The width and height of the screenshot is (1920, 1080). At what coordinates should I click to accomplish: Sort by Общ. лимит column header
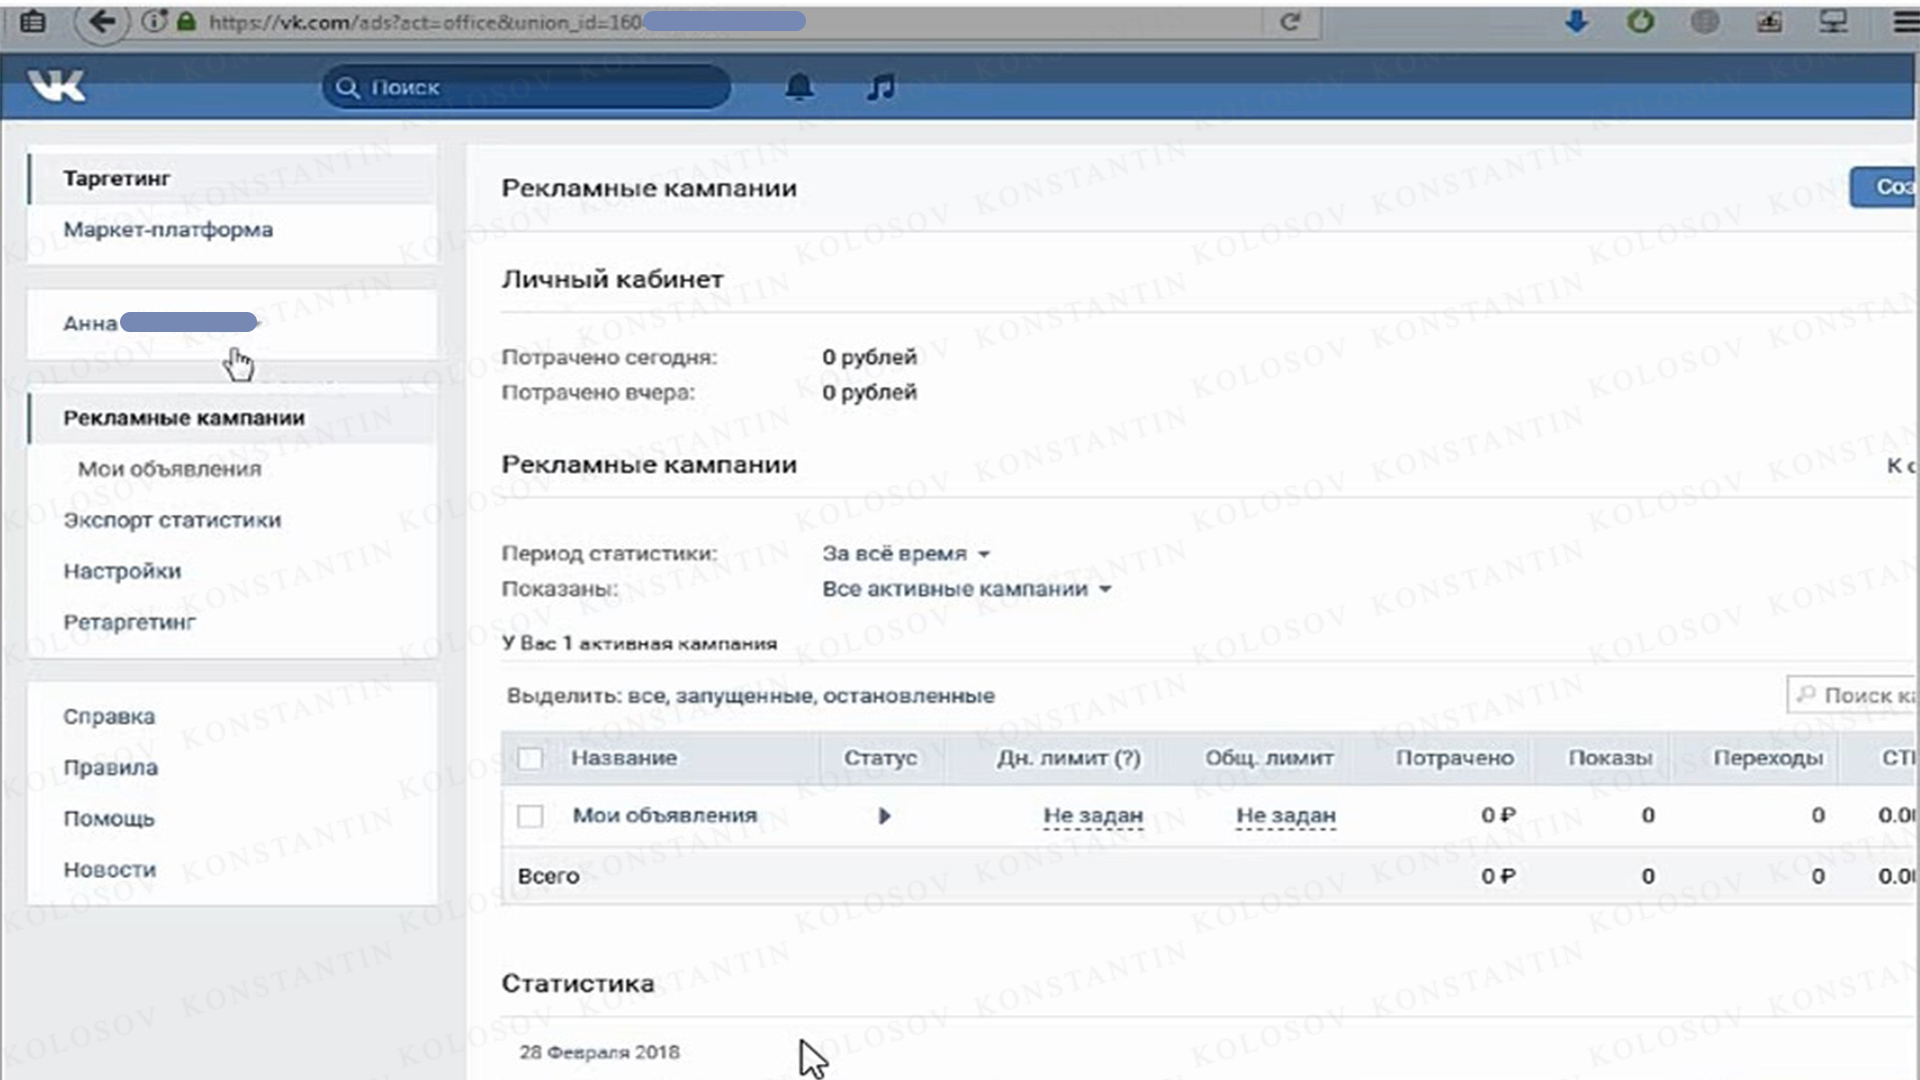[1269, 759]
